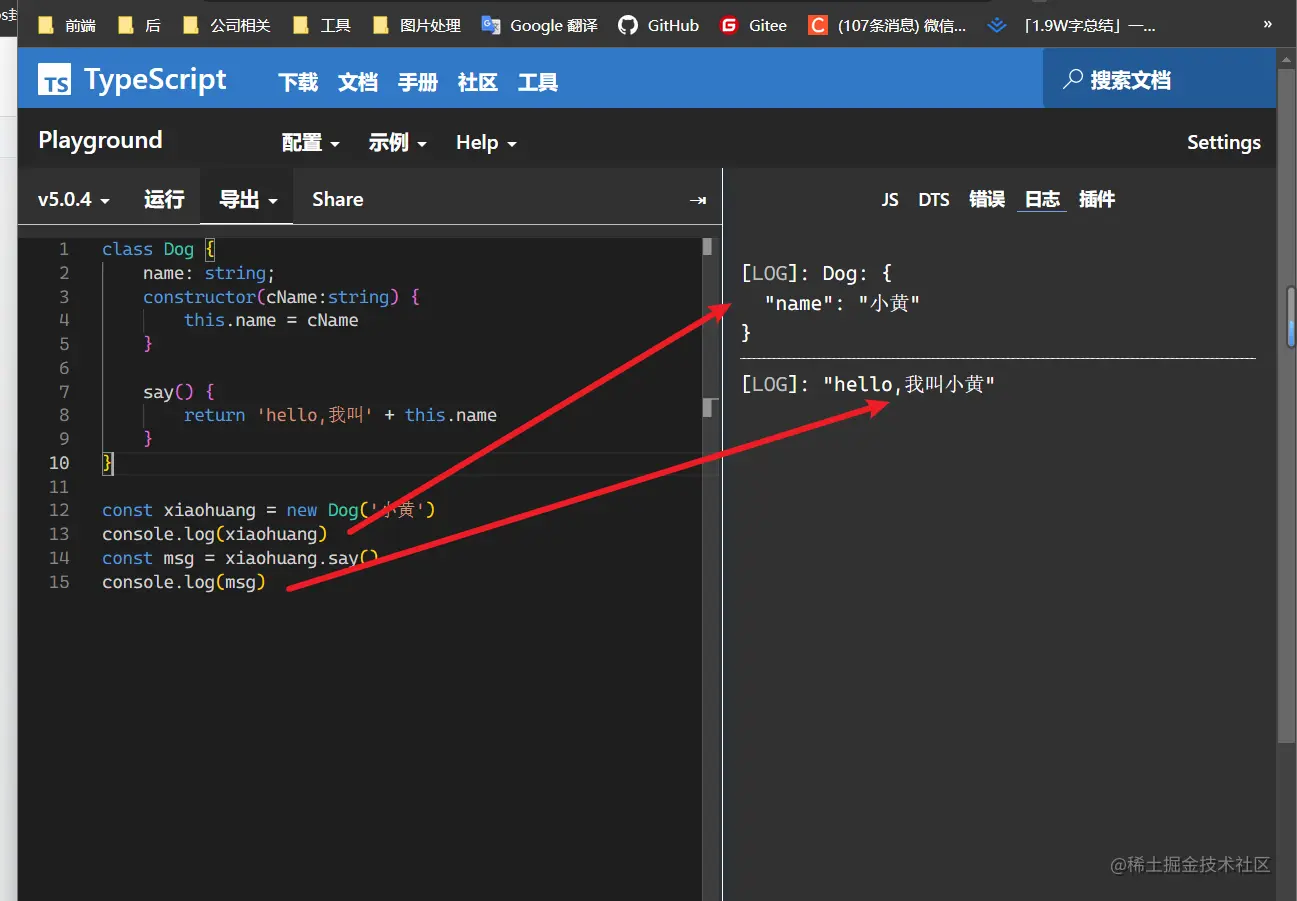Expand the 导出 export dropdown

[x=248, y=199]
